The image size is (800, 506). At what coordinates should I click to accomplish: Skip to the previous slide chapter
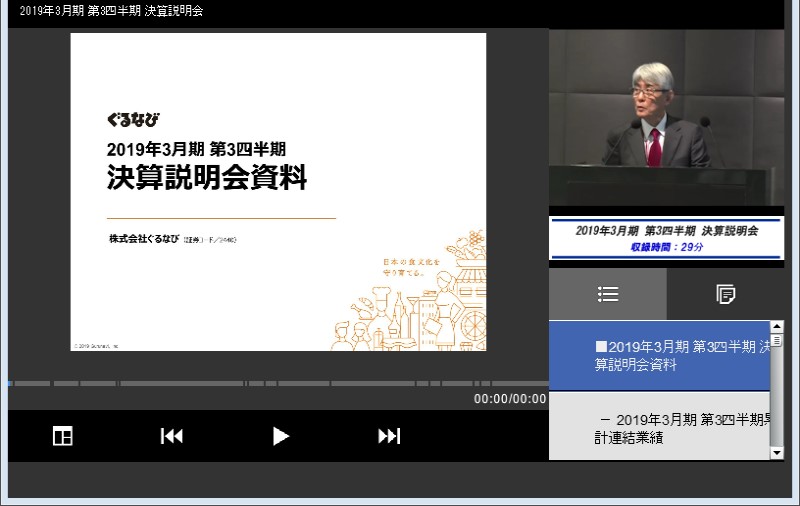pyautogui.click(x=171, y=436)
